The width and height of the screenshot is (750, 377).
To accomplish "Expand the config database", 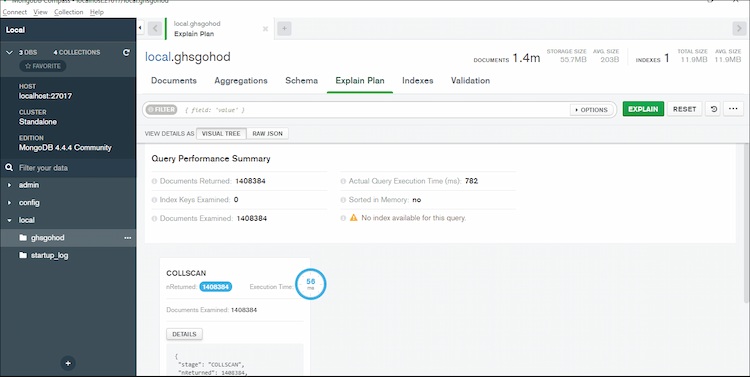I will [10, 203].
